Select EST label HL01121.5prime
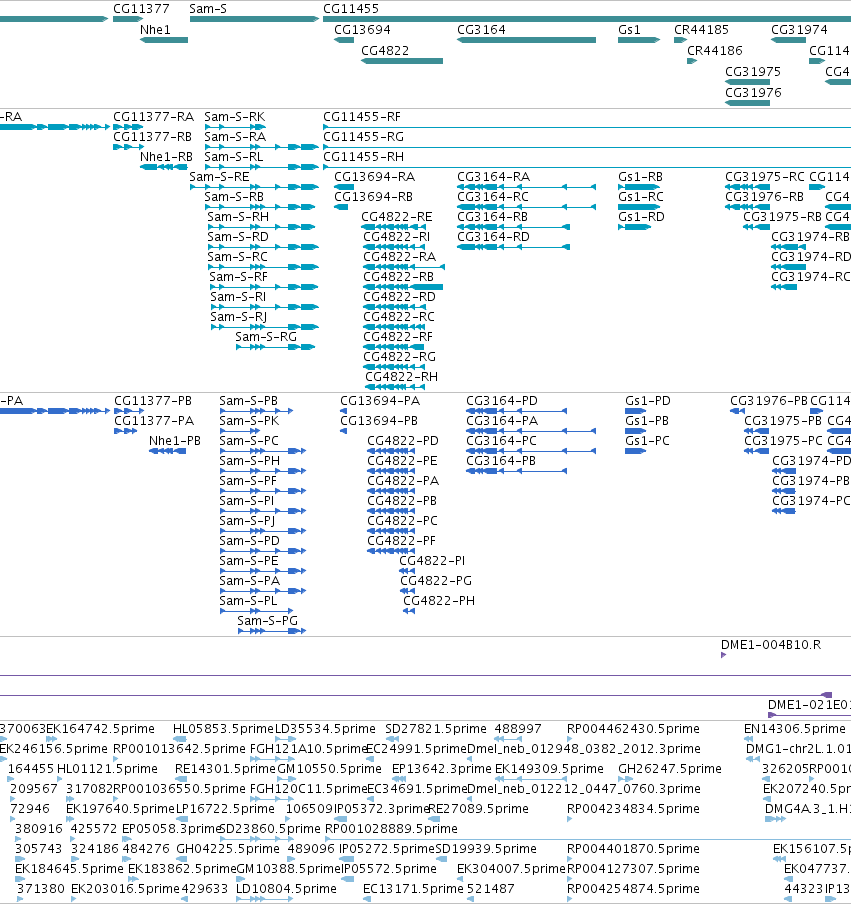 (x=107, y=769)
